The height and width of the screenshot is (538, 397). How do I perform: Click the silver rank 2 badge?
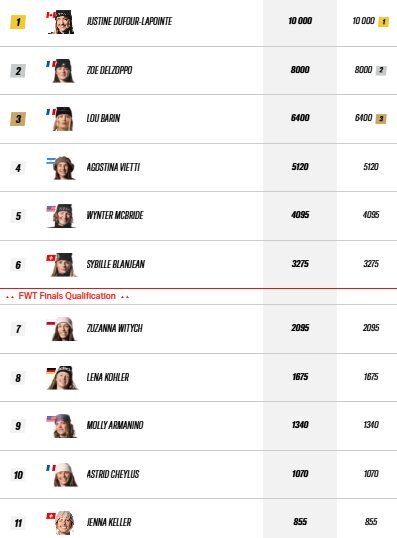(18, 71)
